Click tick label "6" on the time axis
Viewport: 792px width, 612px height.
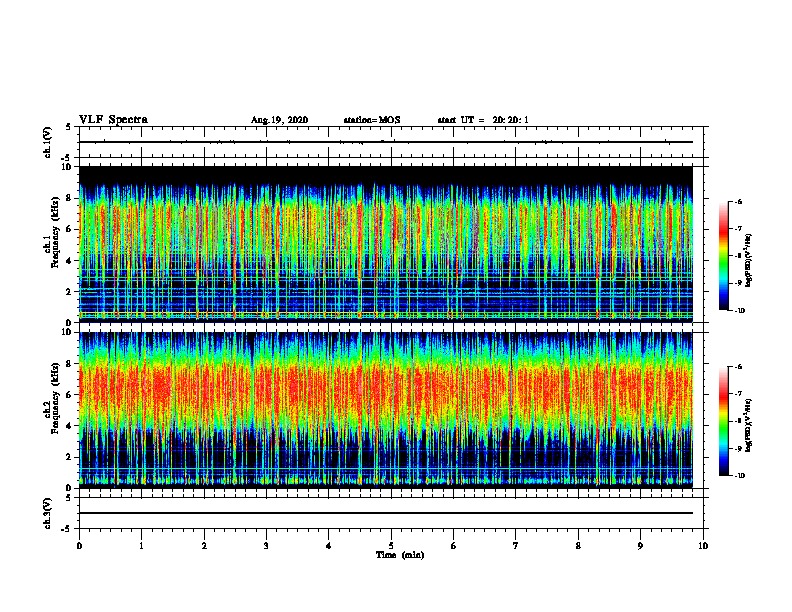[454, 546]
